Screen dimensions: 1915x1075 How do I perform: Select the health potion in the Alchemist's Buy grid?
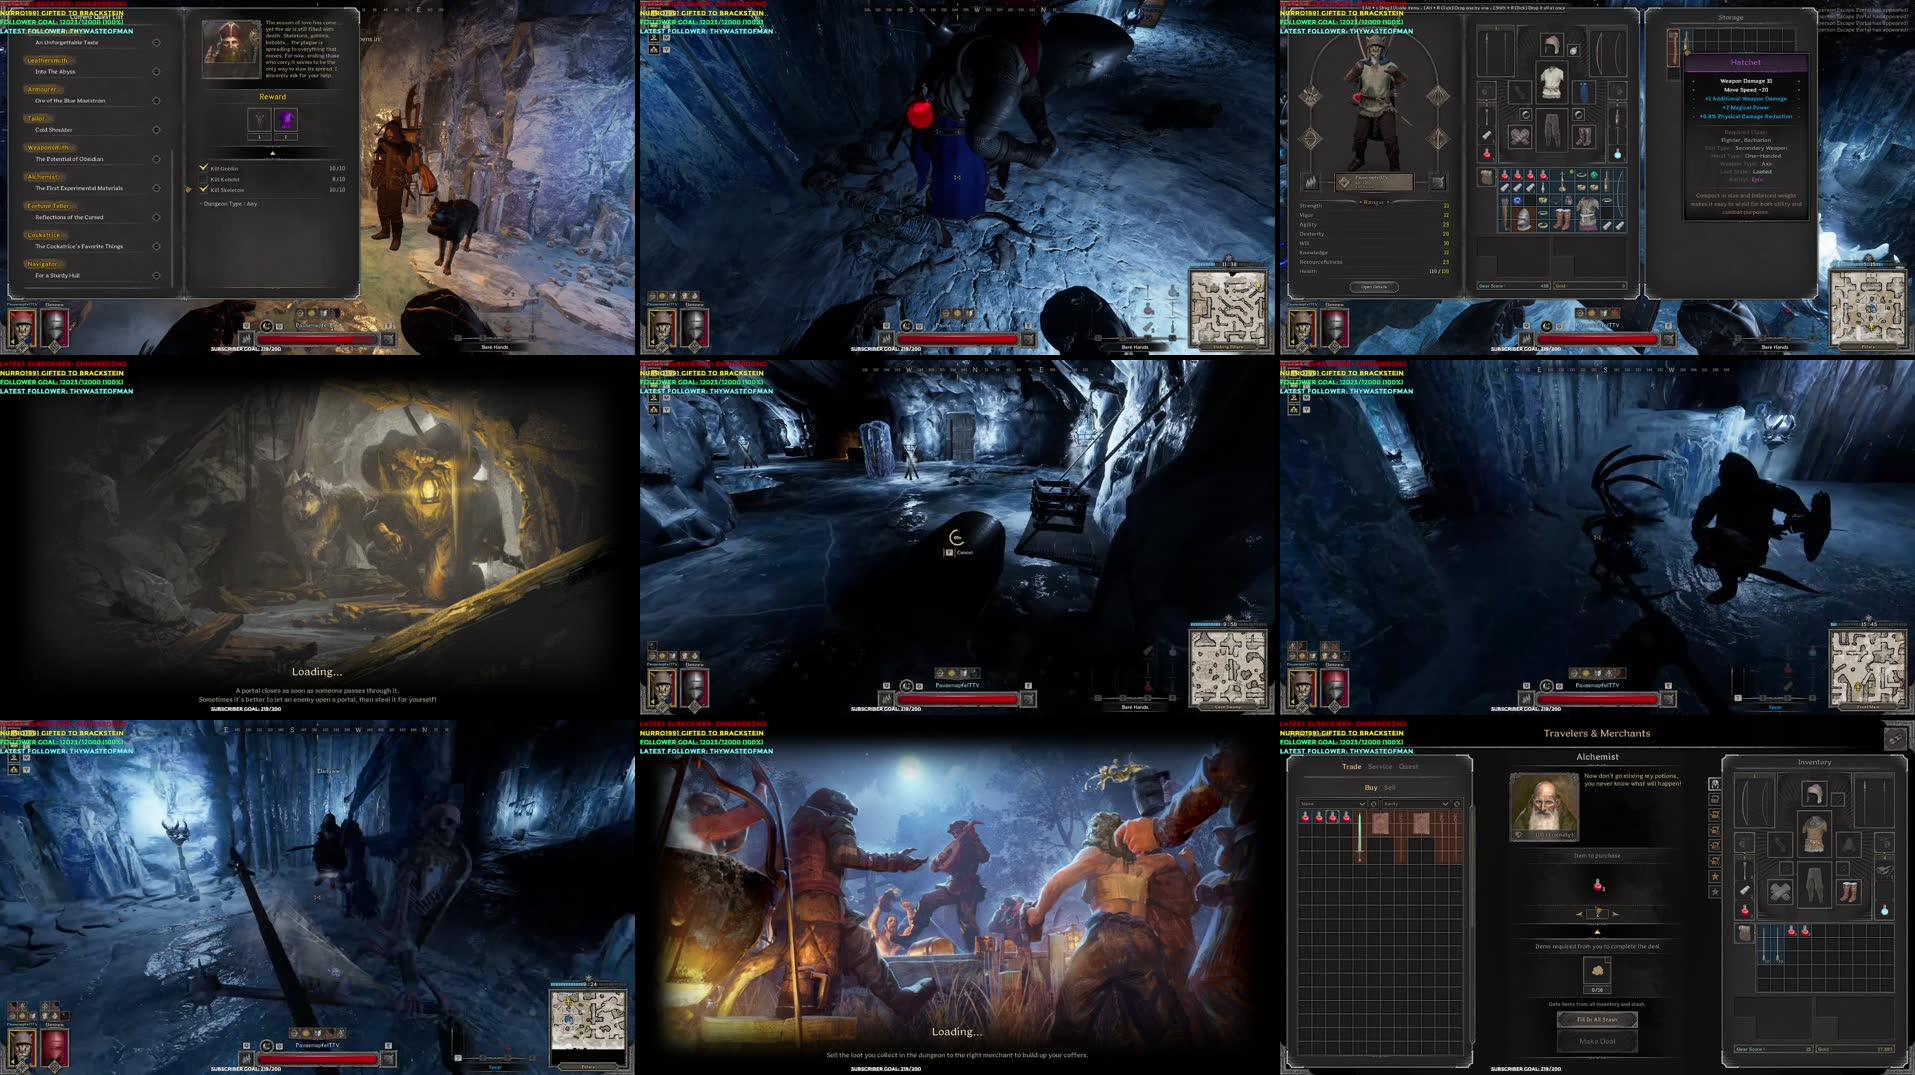point(1303,818)
